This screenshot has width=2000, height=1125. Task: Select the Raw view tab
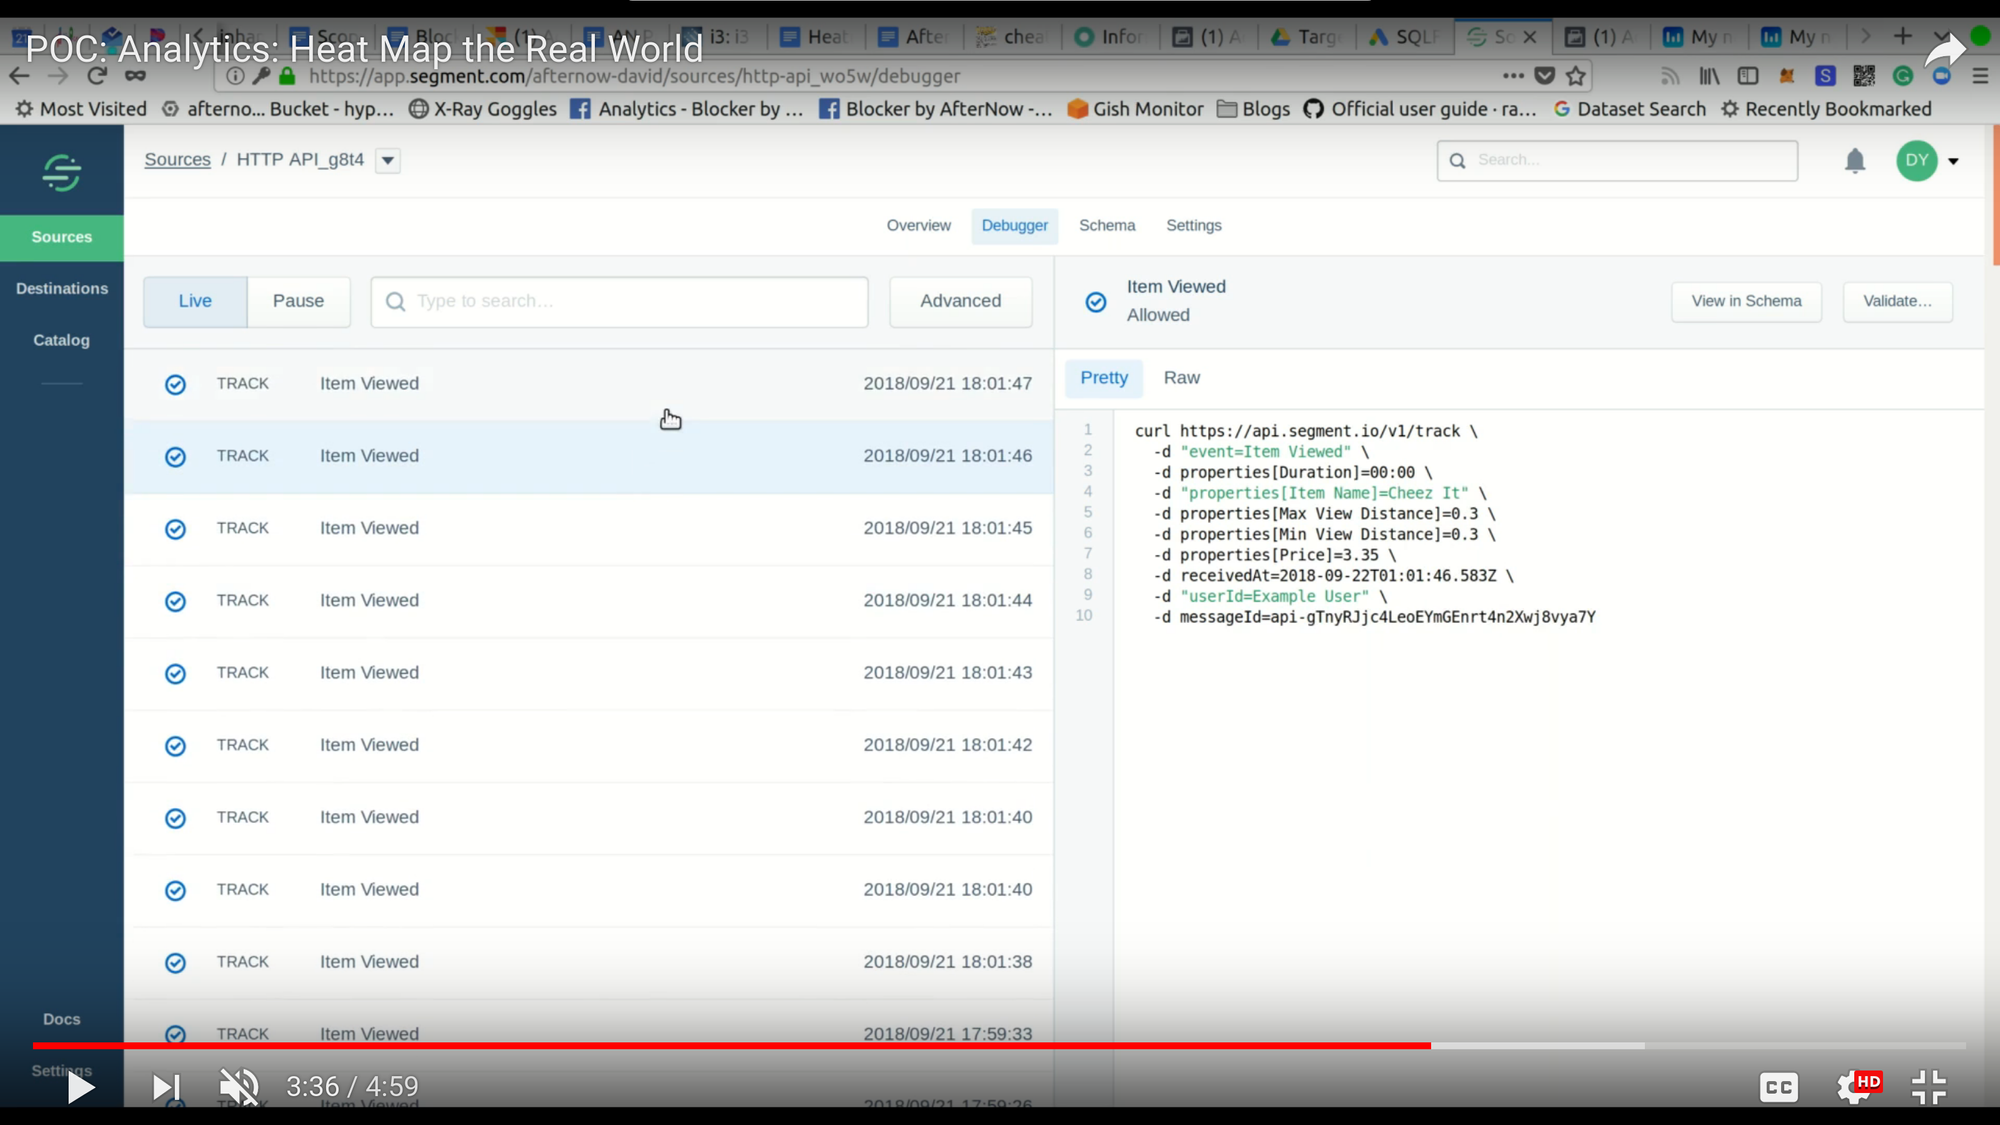[1181, 378]
